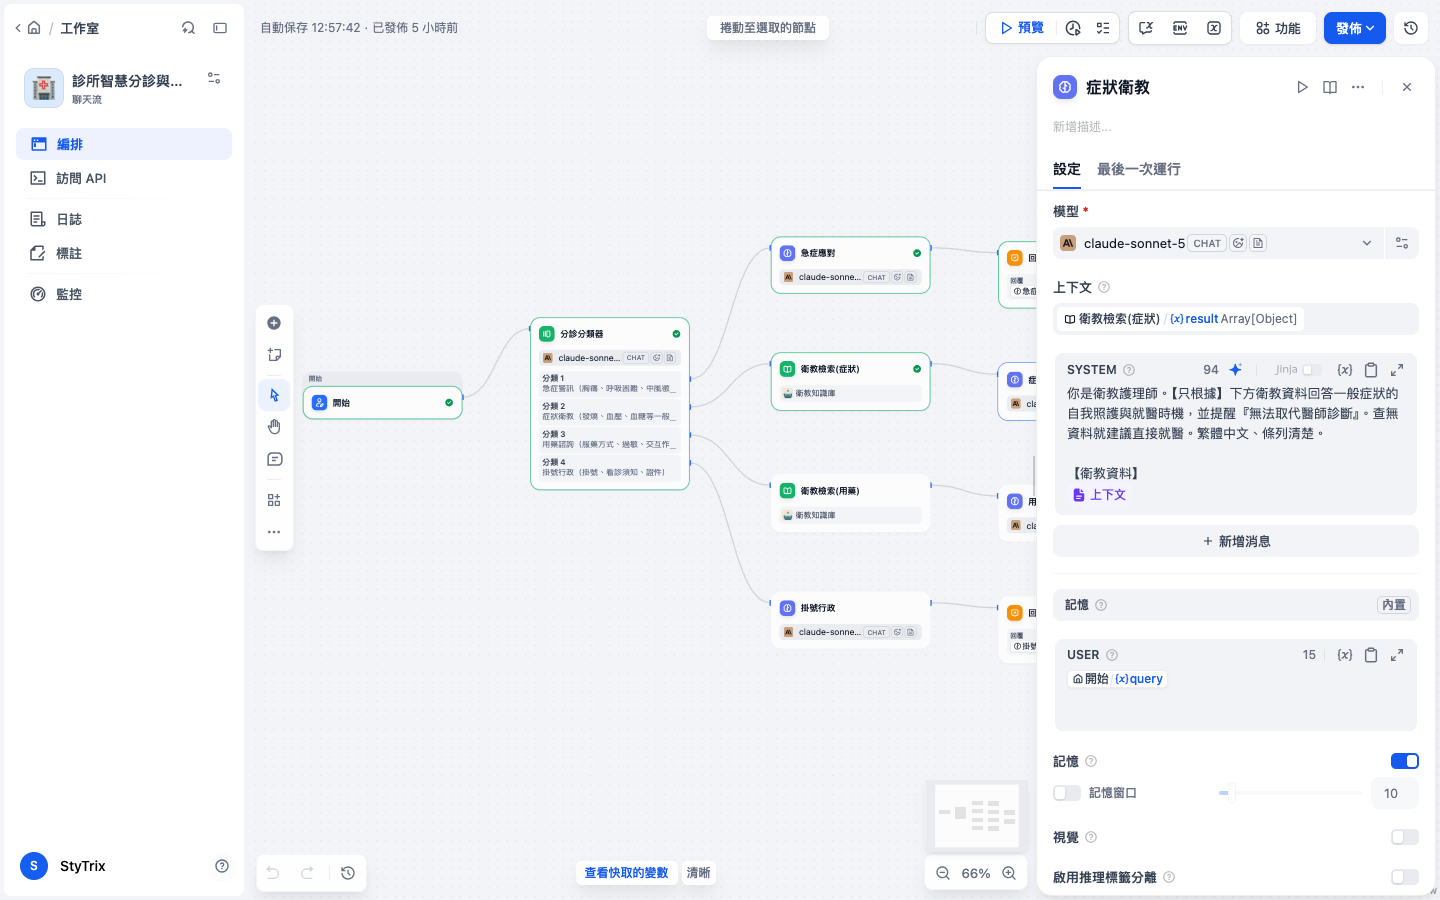This screenshot has width=1440, height=900.
Task: Switch to the 最後一次運行 tab
Action: (1139, 169)
